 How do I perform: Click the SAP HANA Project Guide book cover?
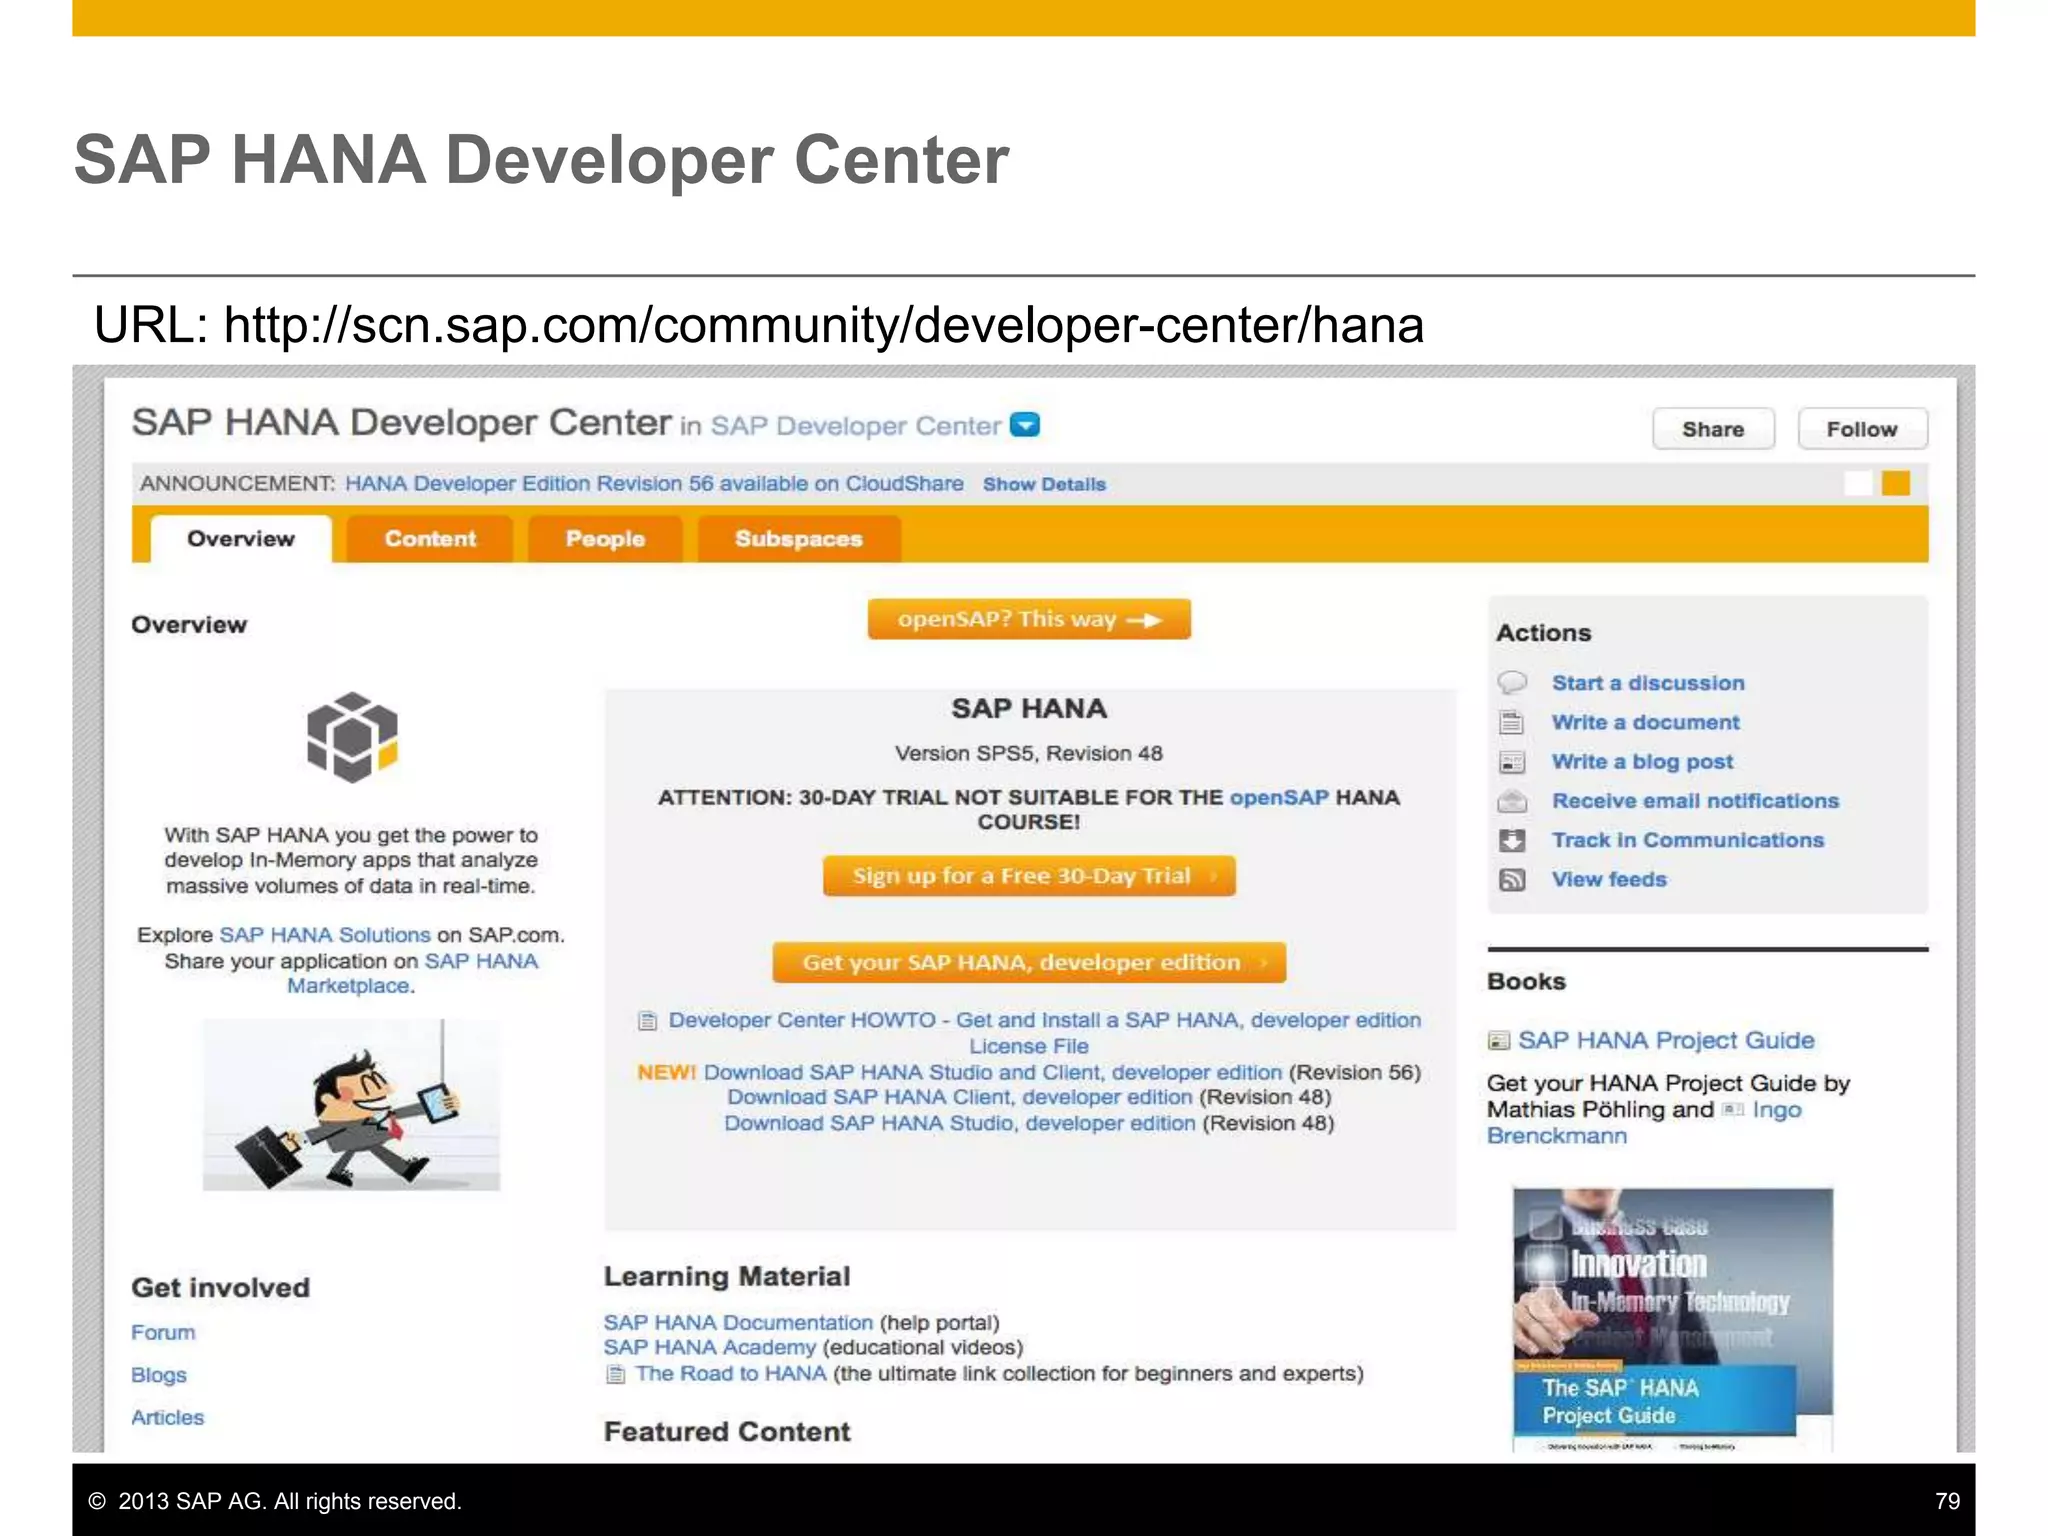(1672, 1318)
